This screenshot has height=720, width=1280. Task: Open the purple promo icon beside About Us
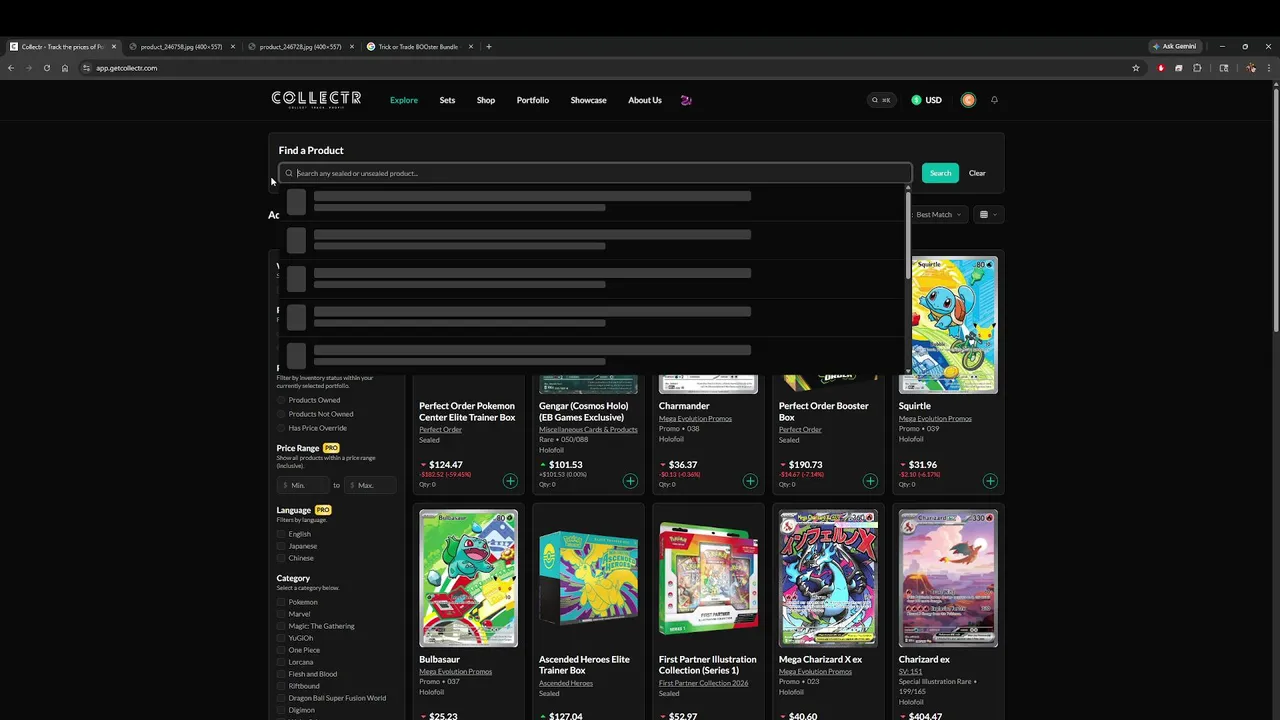pyautogui.click(x=686, y=100)
